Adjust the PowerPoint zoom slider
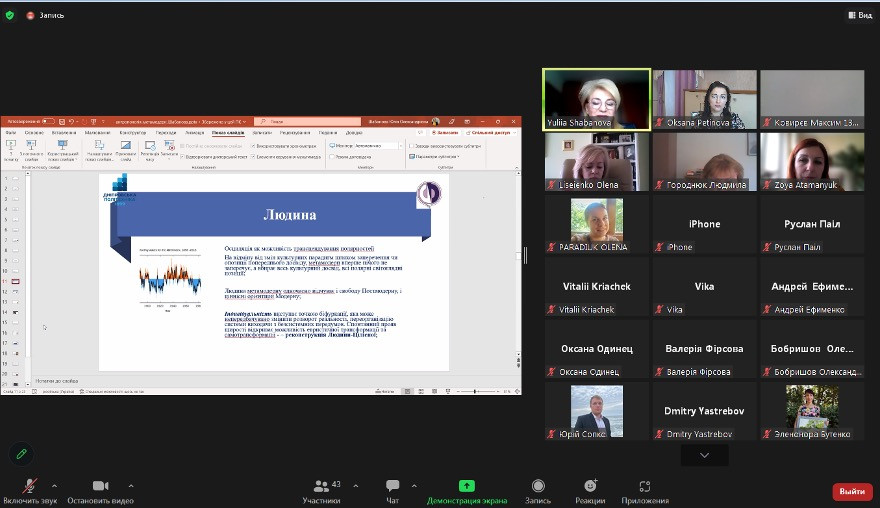 [477, 391]
